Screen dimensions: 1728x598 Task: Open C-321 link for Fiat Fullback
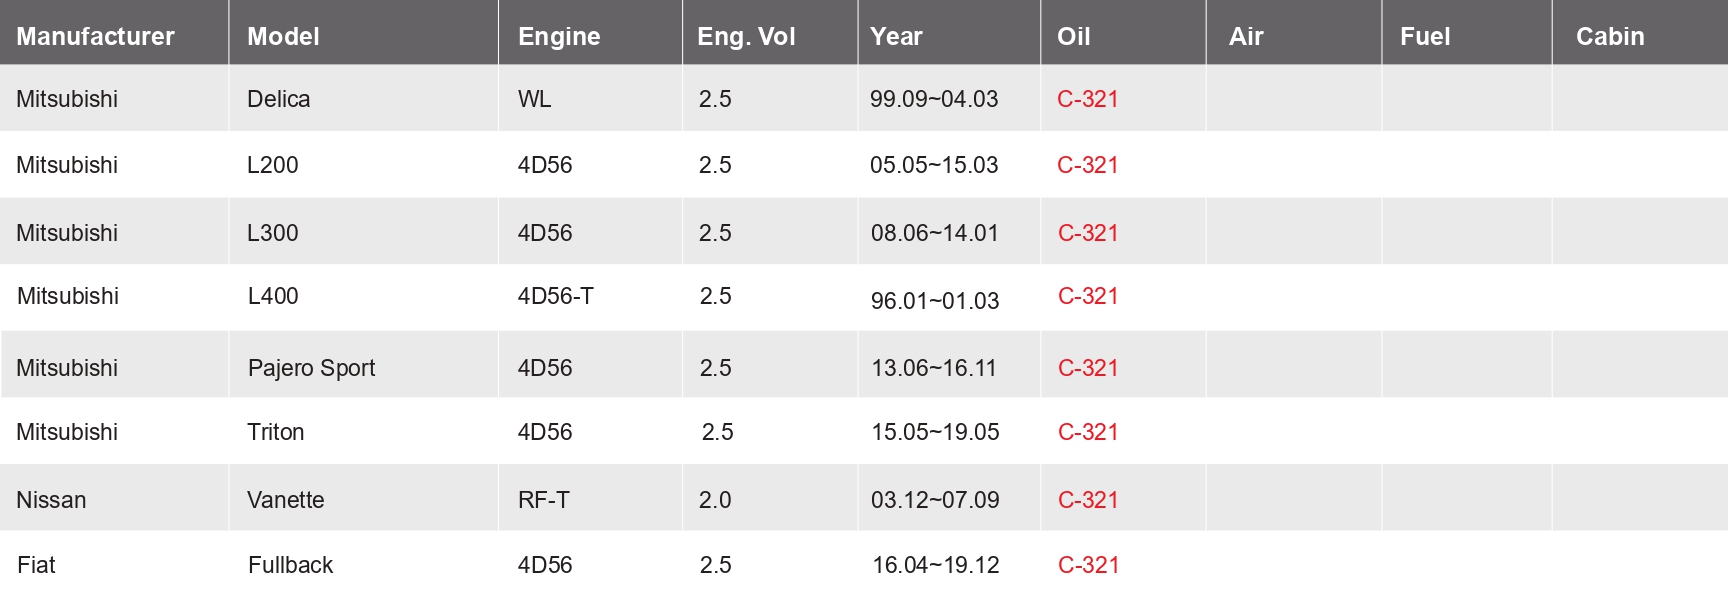(x=1088, y=565)
